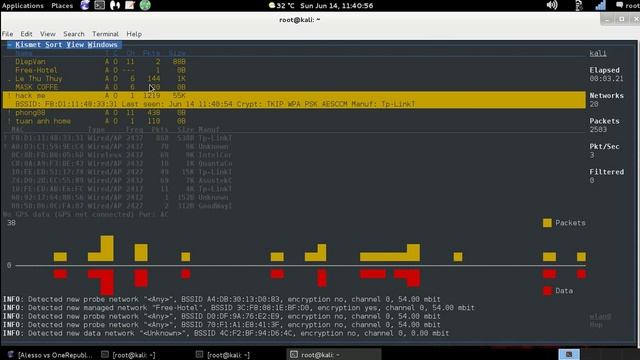Minimize the root@kali terminal window
This screenshot has height=360, width=640.
607,19
